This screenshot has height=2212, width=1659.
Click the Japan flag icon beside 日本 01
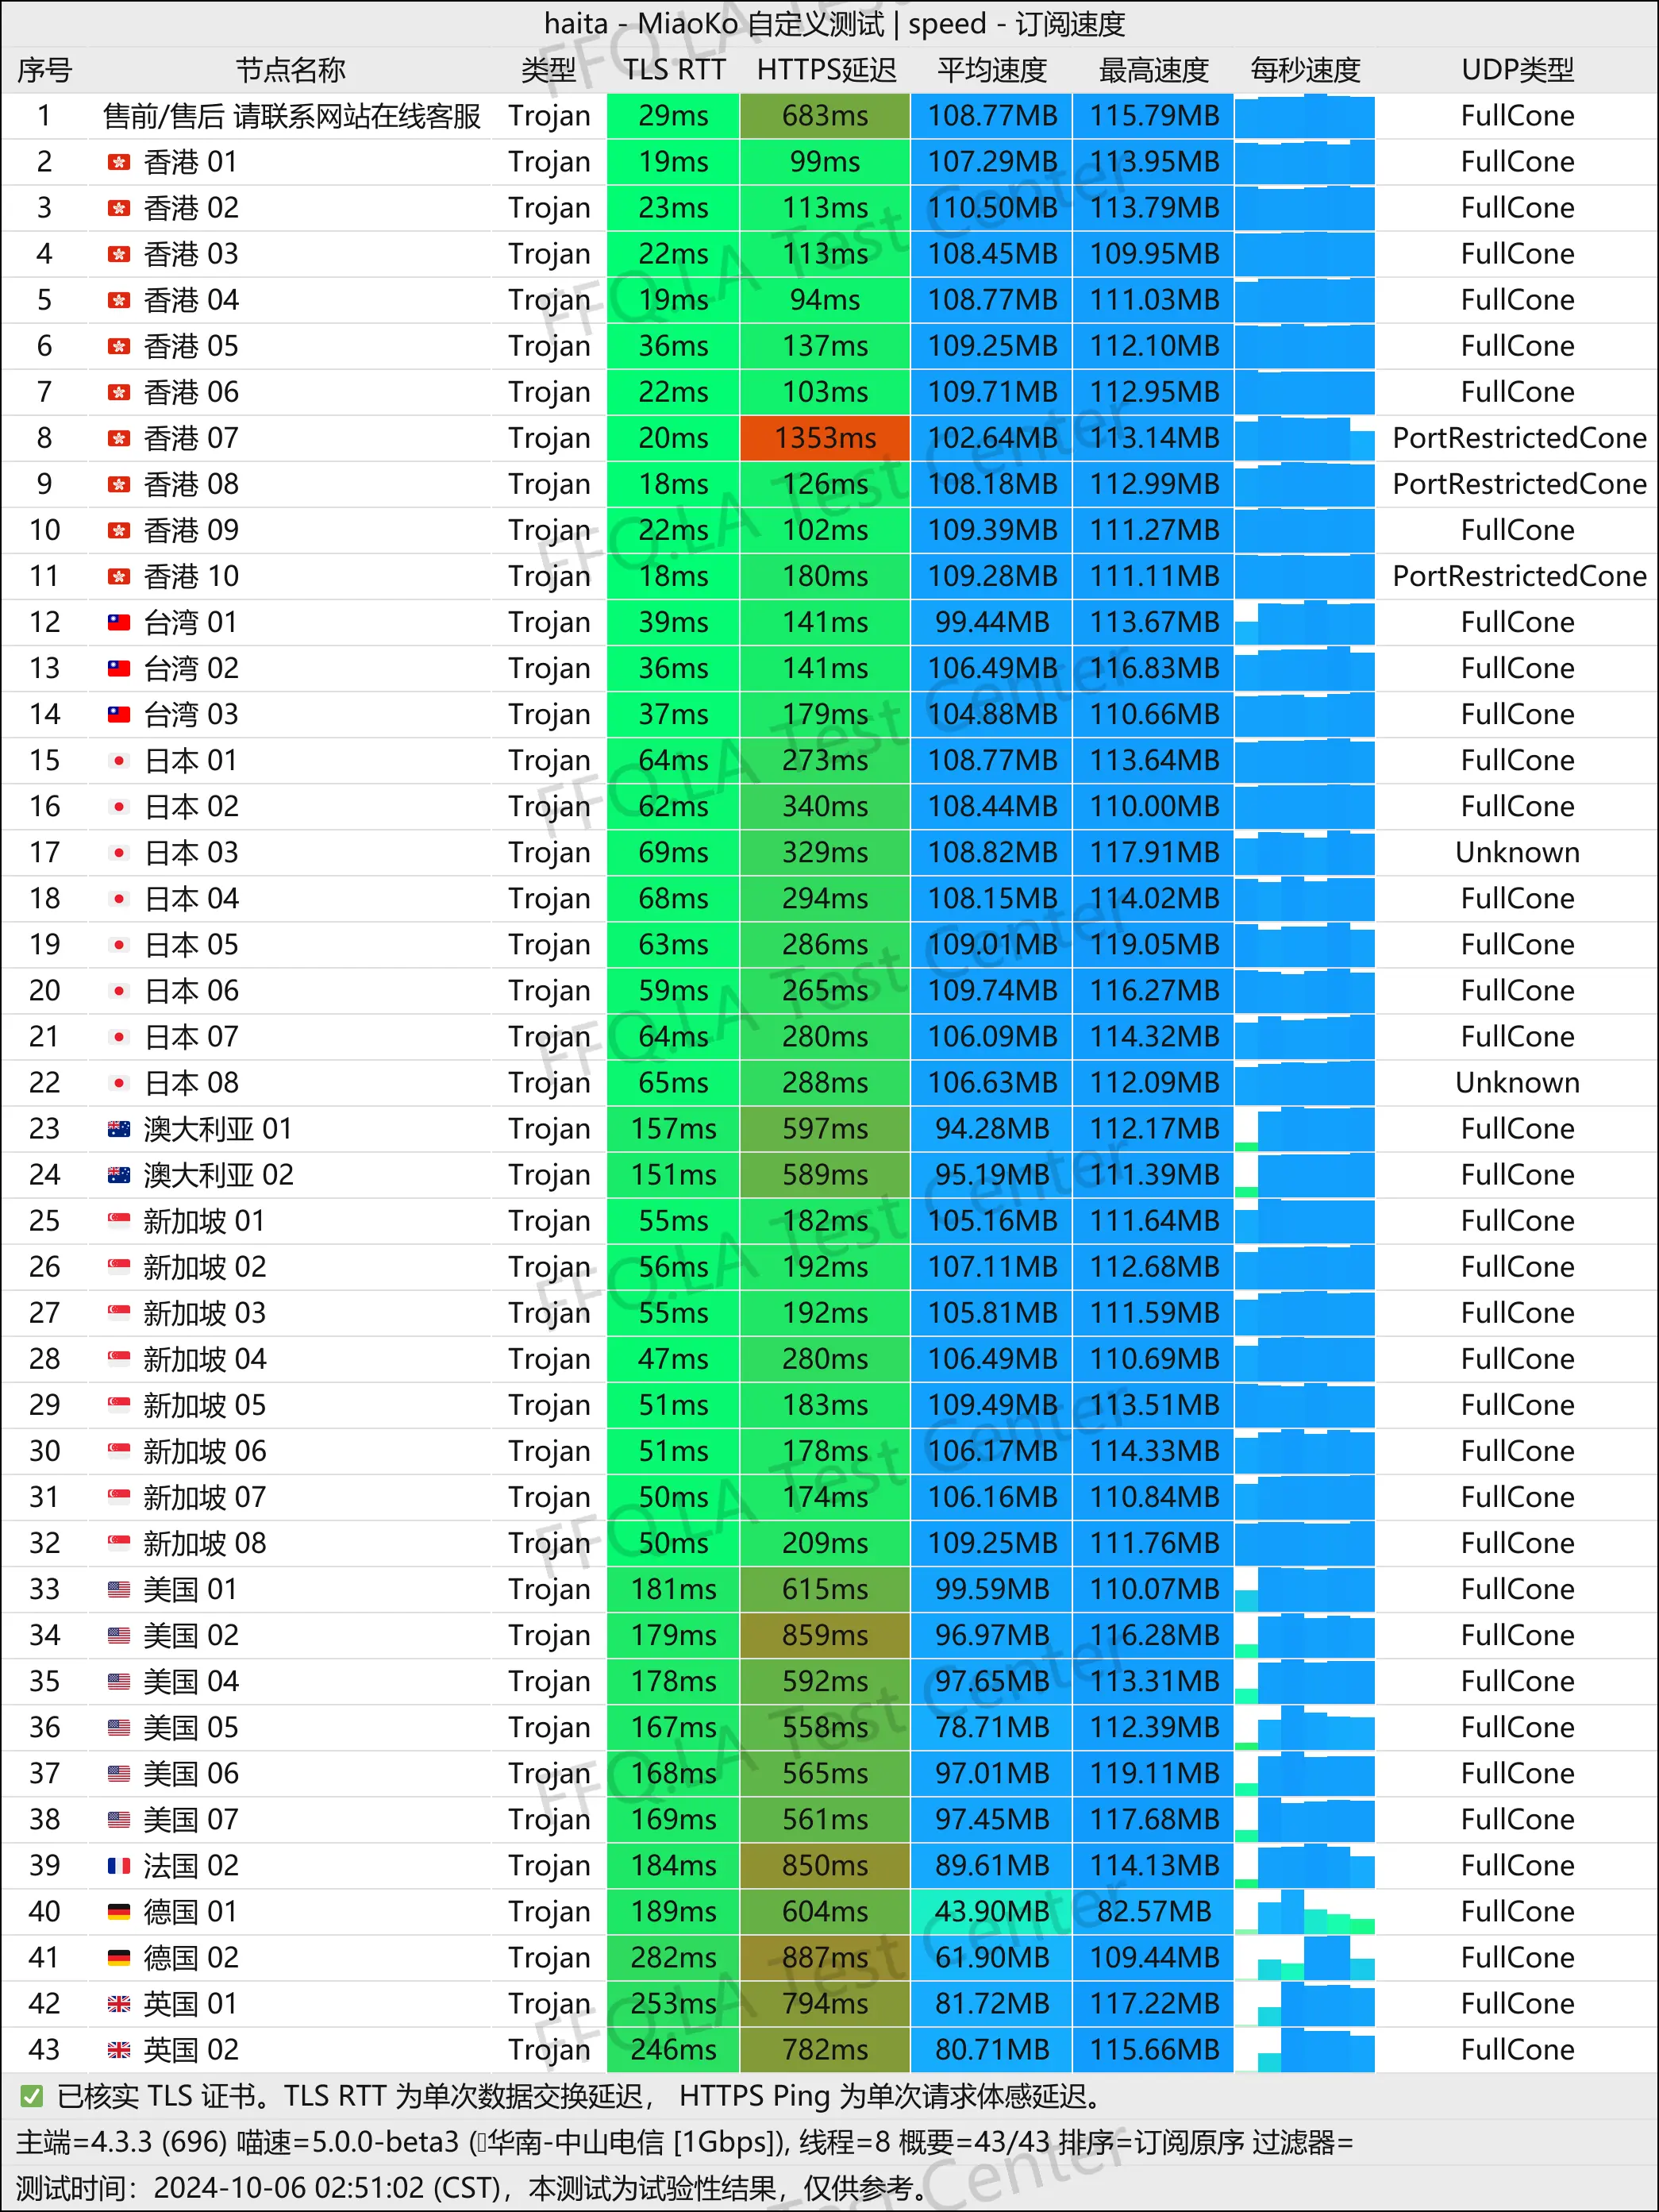click(x=119, y=760)
